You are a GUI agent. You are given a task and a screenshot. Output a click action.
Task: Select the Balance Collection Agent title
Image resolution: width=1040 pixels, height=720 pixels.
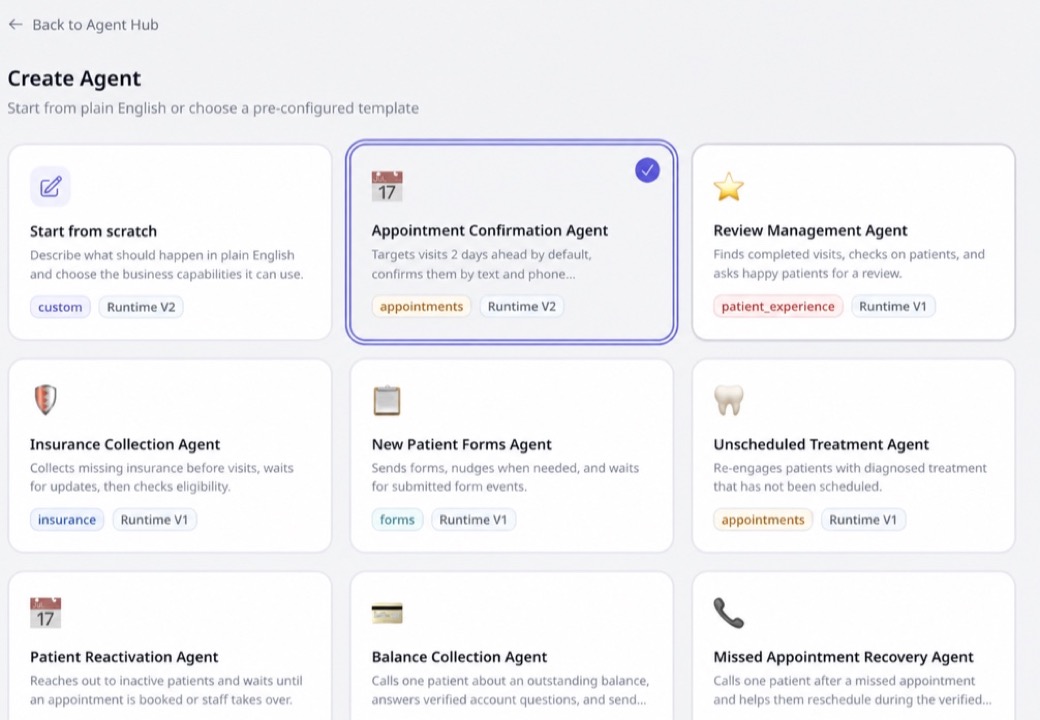click(x=459, y=657)
